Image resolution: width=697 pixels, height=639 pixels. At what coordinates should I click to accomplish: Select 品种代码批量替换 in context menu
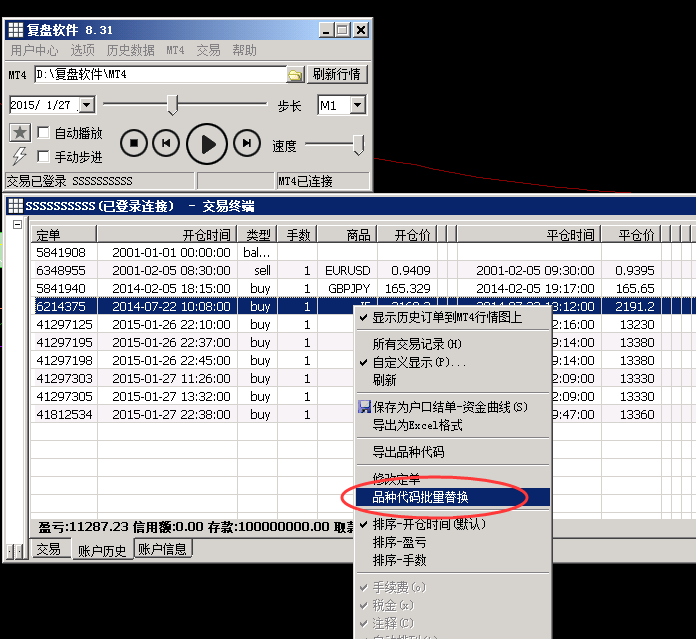tap(433, 497)
